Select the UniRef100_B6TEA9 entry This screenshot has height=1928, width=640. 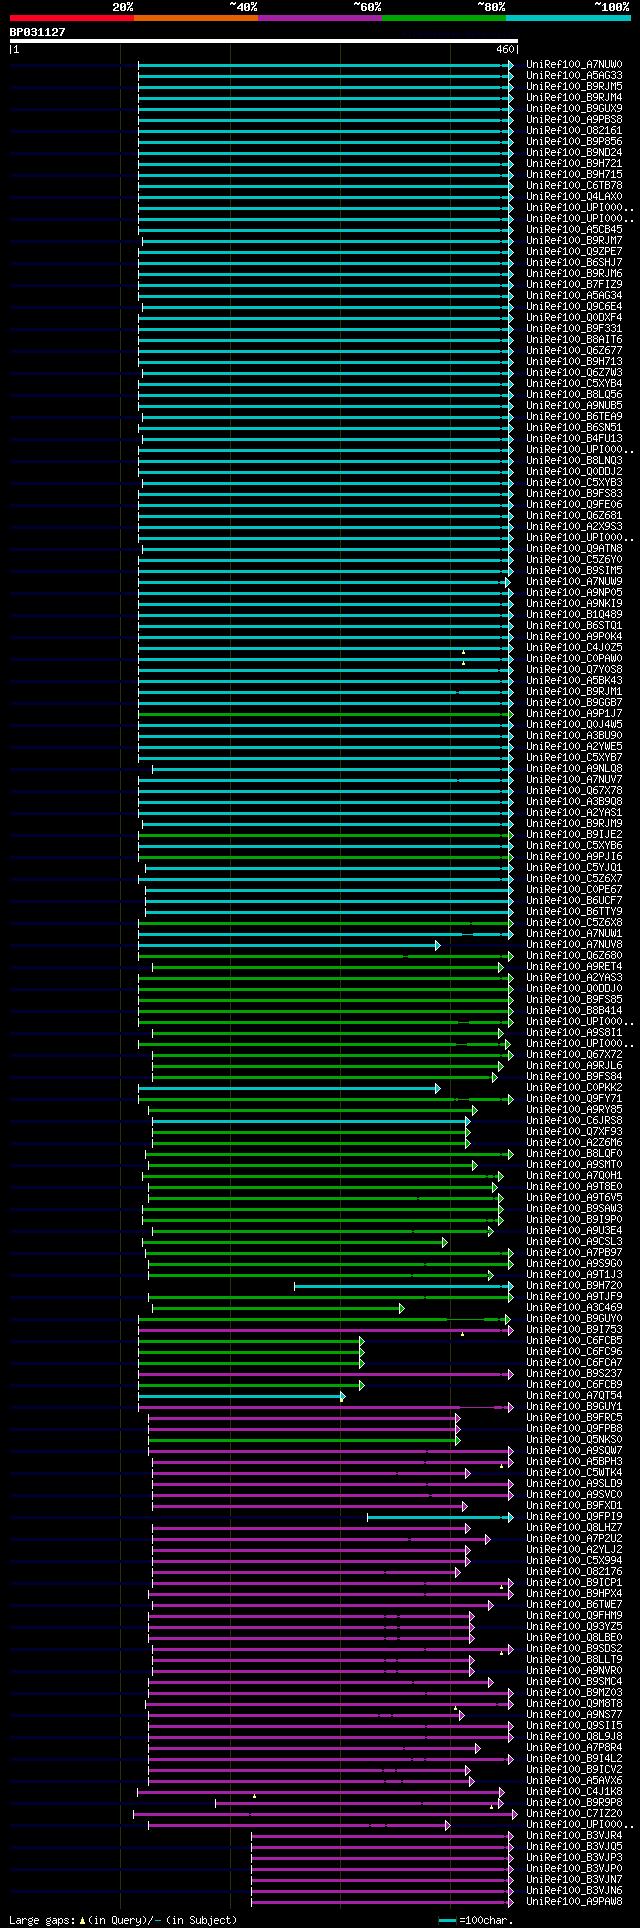click(x=574, y=416)
